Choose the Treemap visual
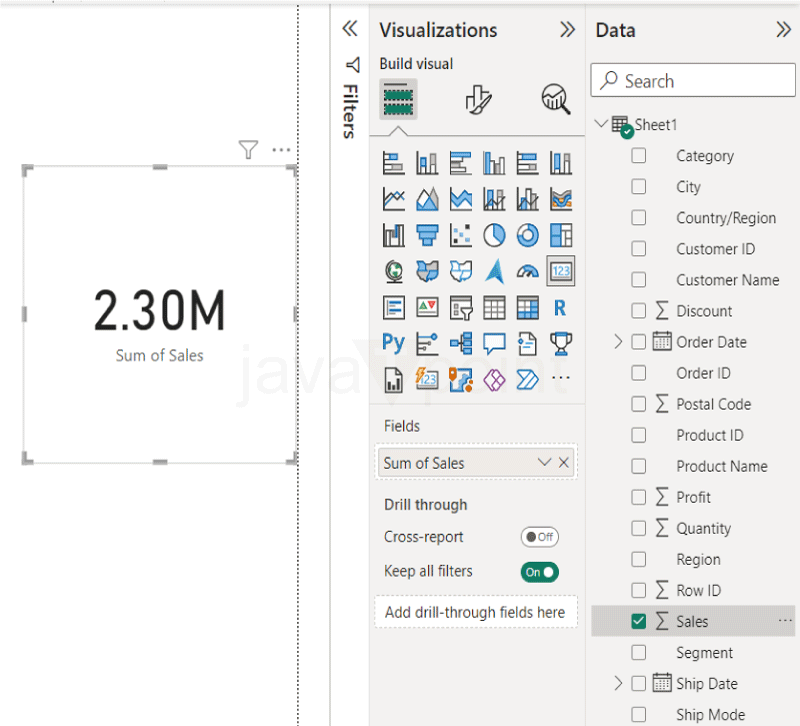800x726 pixels. [561, 235]
